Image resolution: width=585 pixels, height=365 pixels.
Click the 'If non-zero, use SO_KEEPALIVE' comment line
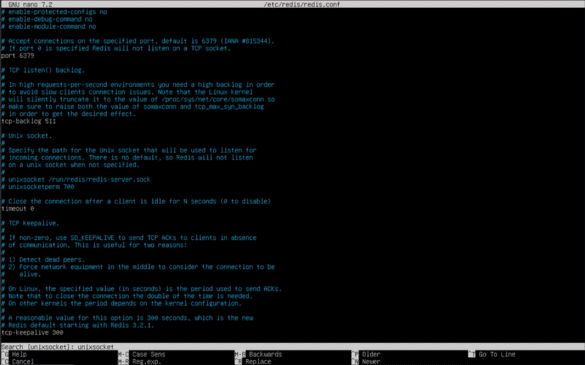coord(129,238)
